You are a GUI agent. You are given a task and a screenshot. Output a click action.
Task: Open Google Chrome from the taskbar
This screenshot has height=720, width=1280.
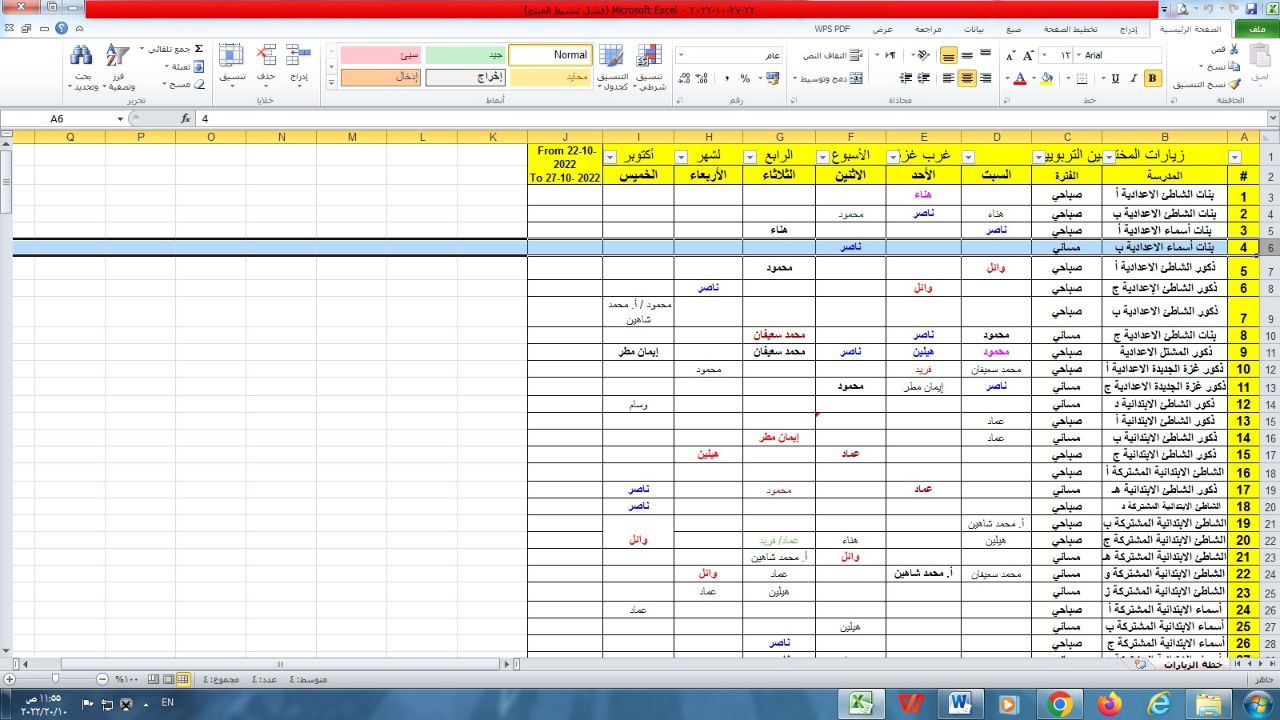click(x=1059, y=704)
